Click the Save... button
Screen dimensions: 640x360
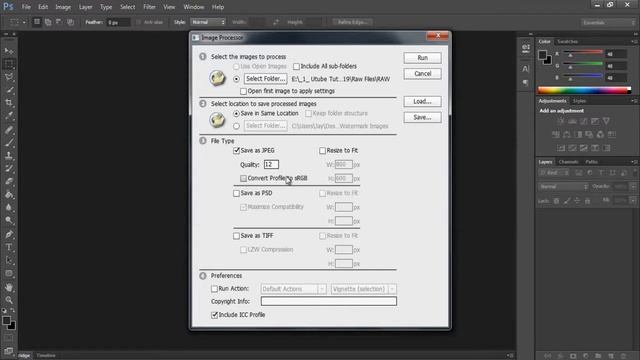click(422, 117)
